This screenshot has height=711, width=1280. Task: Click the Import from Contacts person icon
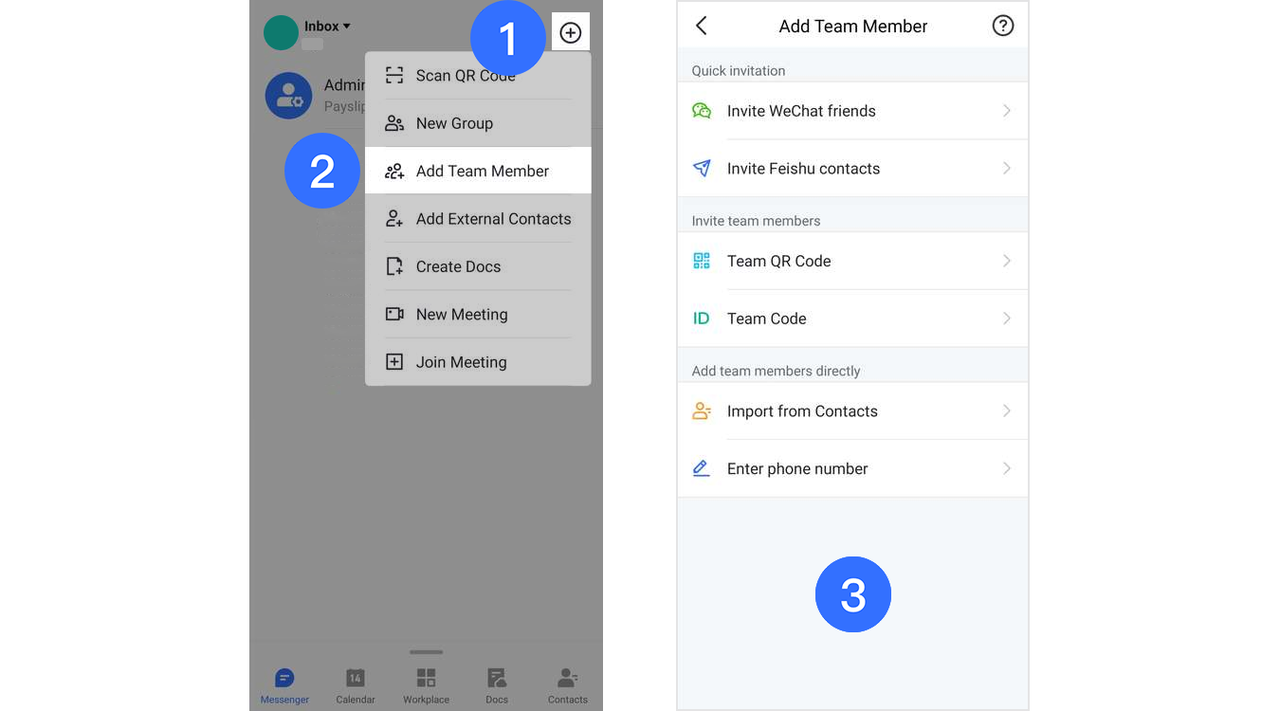point(702,411)
